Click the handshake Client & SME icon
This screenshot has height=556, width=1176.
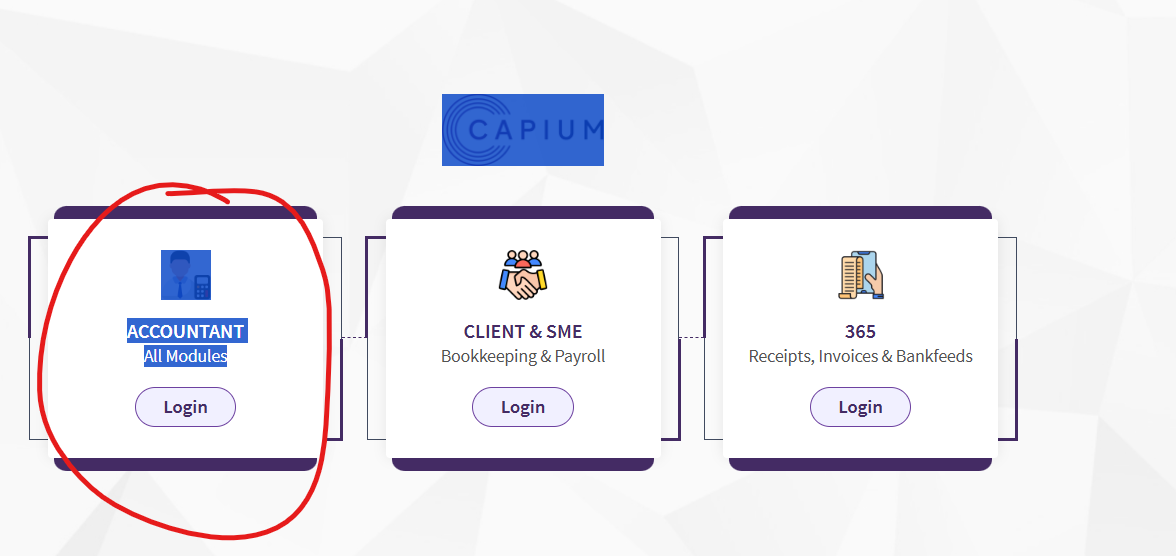click(x=523, y=275)
